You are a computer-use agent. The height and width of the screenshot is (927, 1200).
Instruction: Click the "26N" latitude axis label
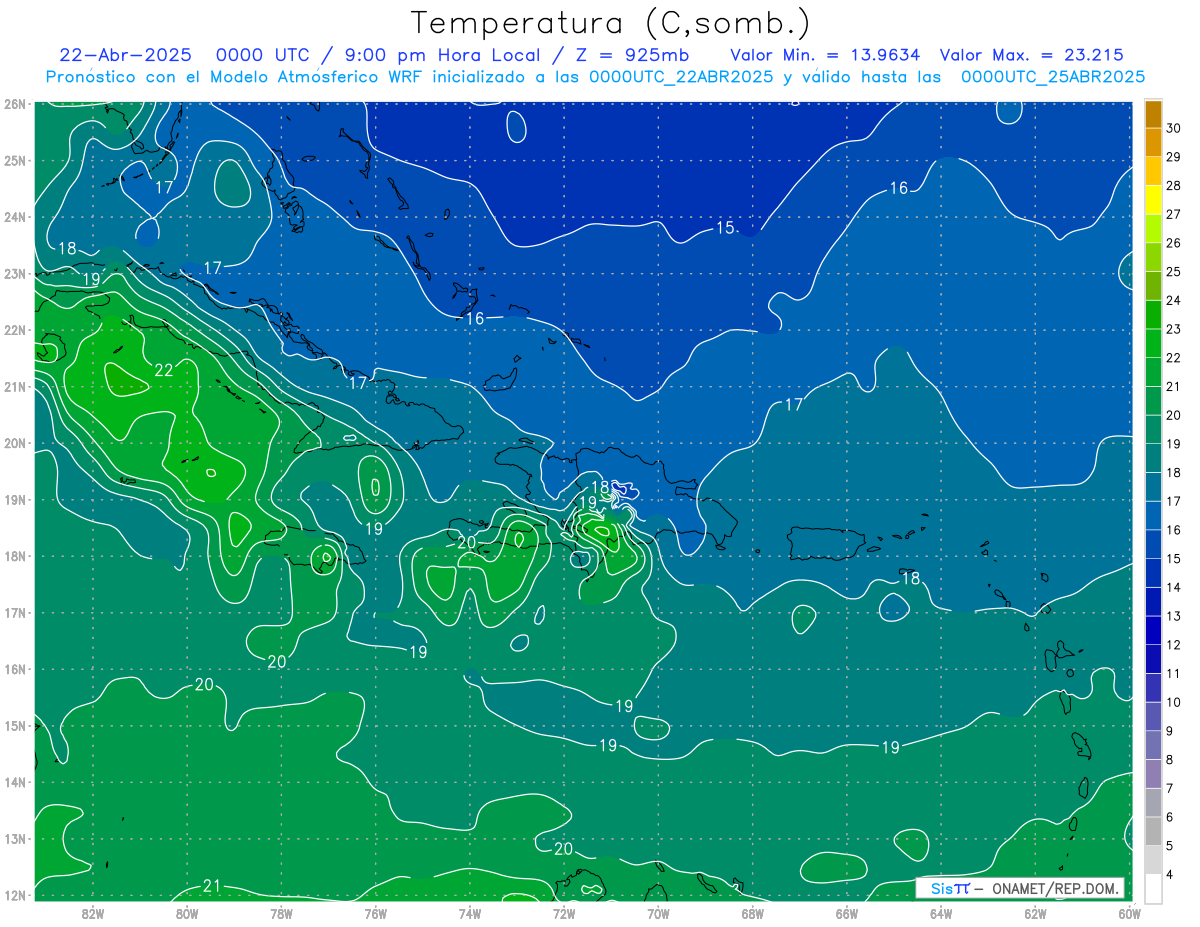point(15,104)
